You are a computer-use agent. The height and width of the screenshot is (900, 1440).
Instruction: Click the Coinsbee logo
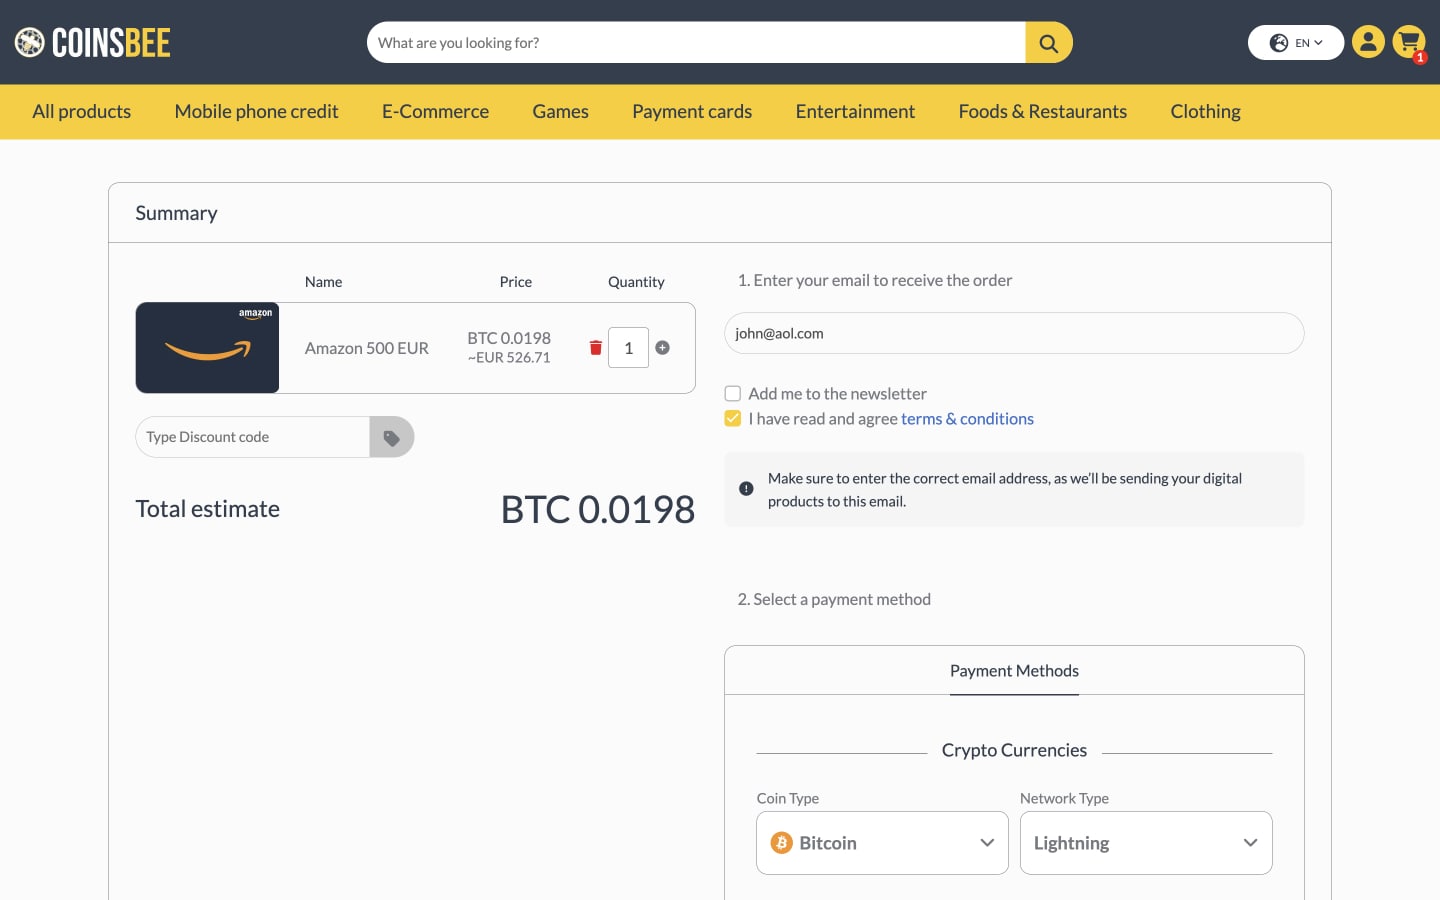(93, 42)
